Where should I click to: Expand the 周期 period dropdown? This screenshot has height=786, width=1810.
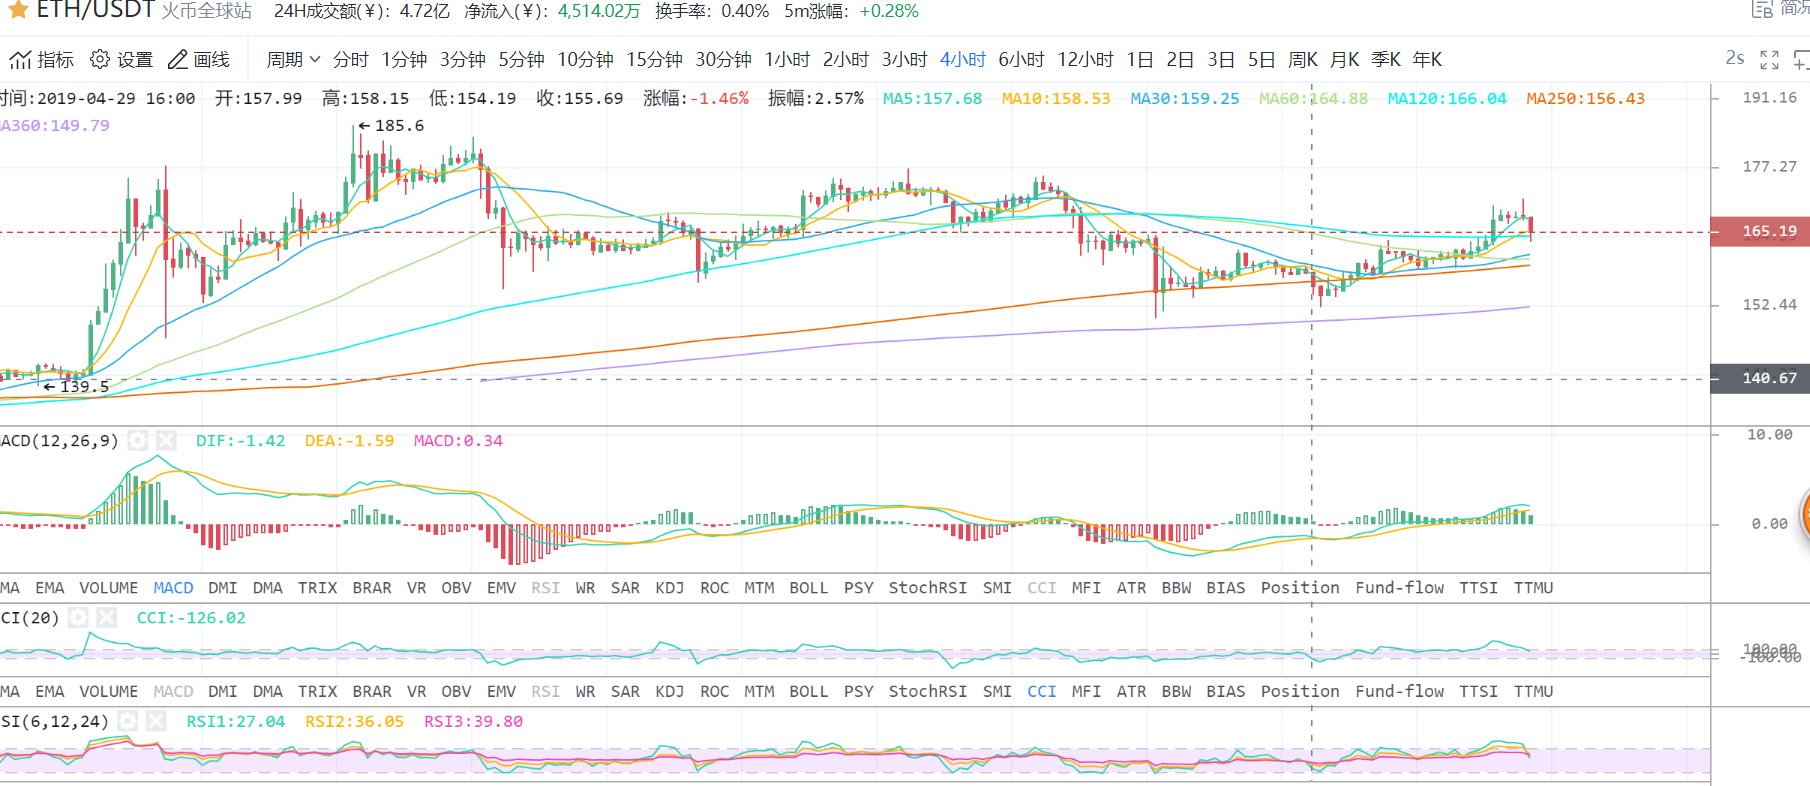pyautogui.click(x=293, y=60)
